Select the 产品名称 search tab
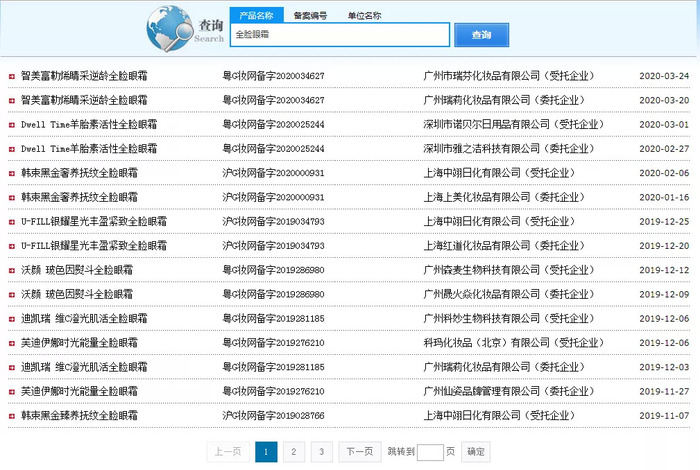Viewport: 700px width, 470px height. click(256, 15)
